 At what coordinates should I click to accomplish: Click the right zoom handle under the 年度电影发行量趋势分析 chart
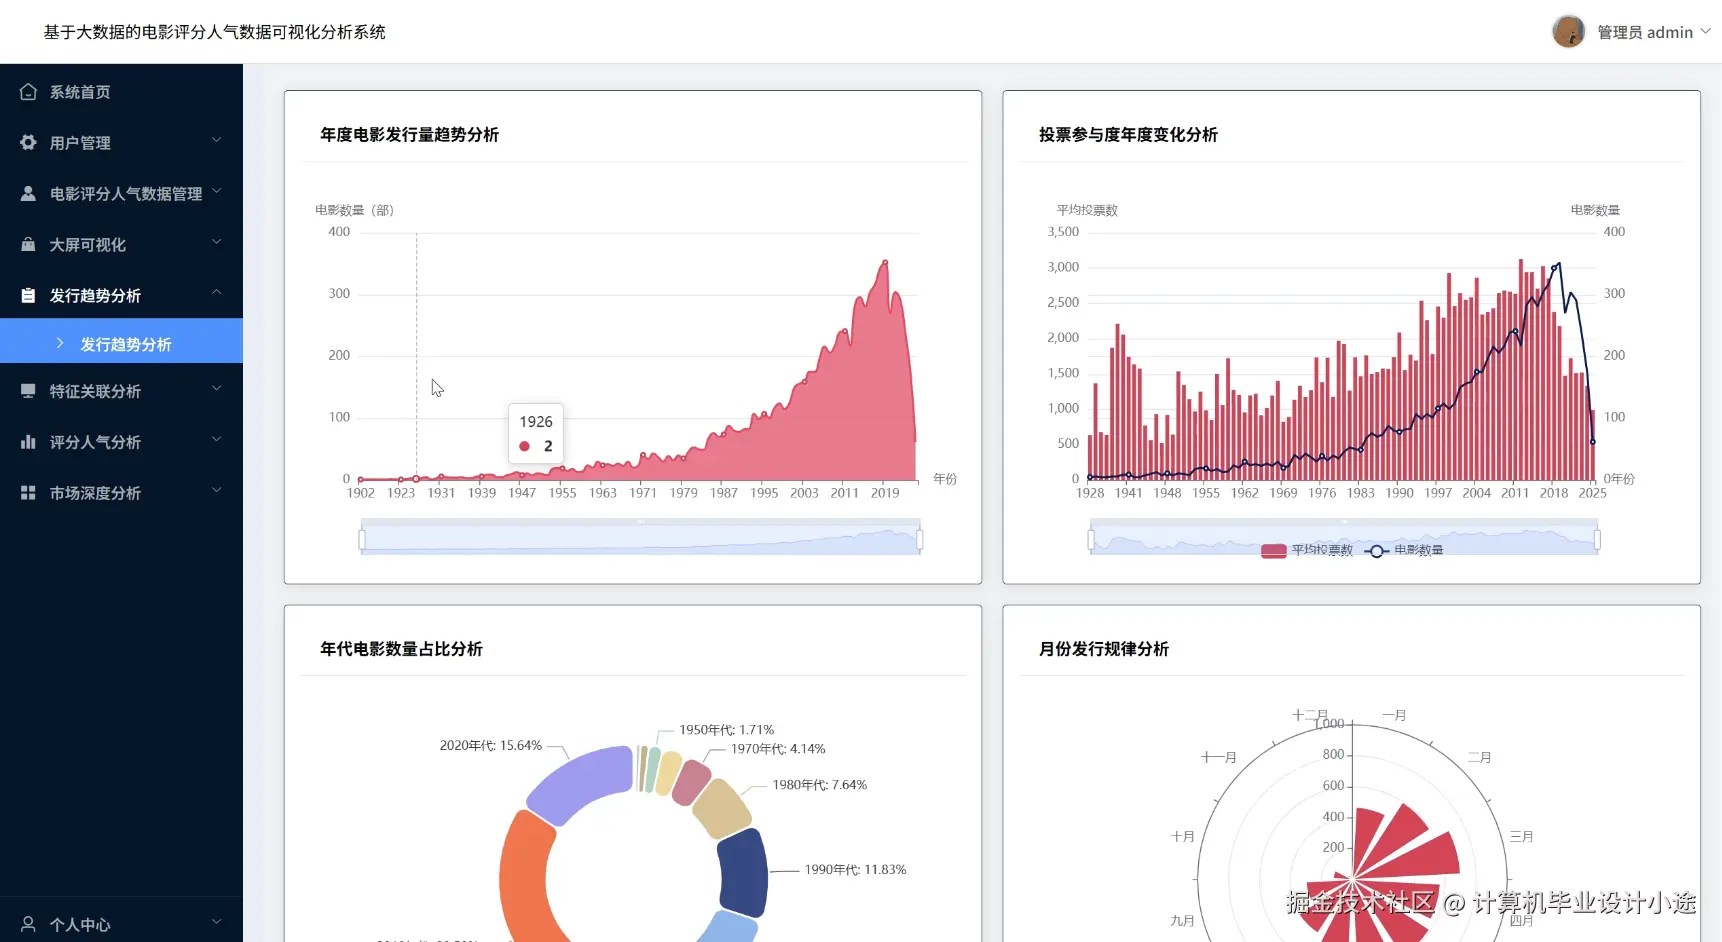(919, 540)
